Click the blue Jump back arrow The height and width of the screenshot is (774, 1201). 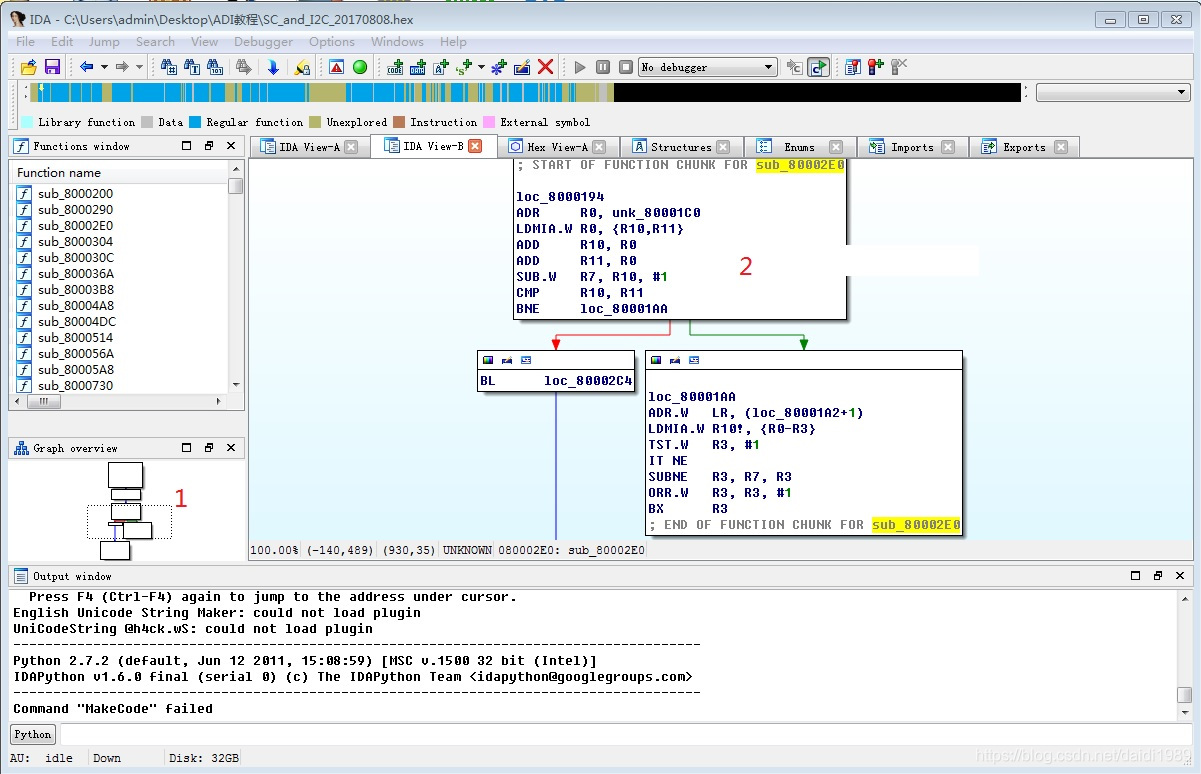coord(86,67)
